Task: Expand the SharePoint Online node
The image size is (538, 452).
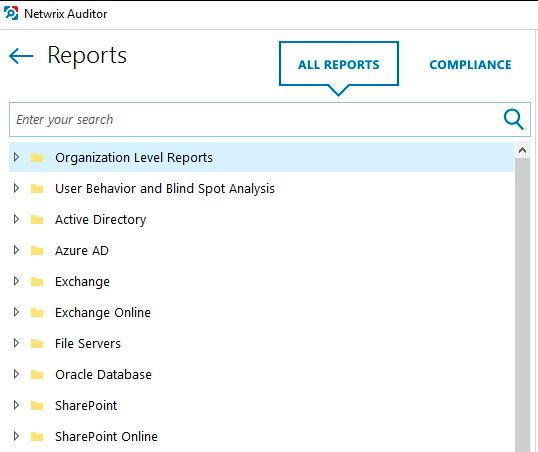Action: [16, 436]
